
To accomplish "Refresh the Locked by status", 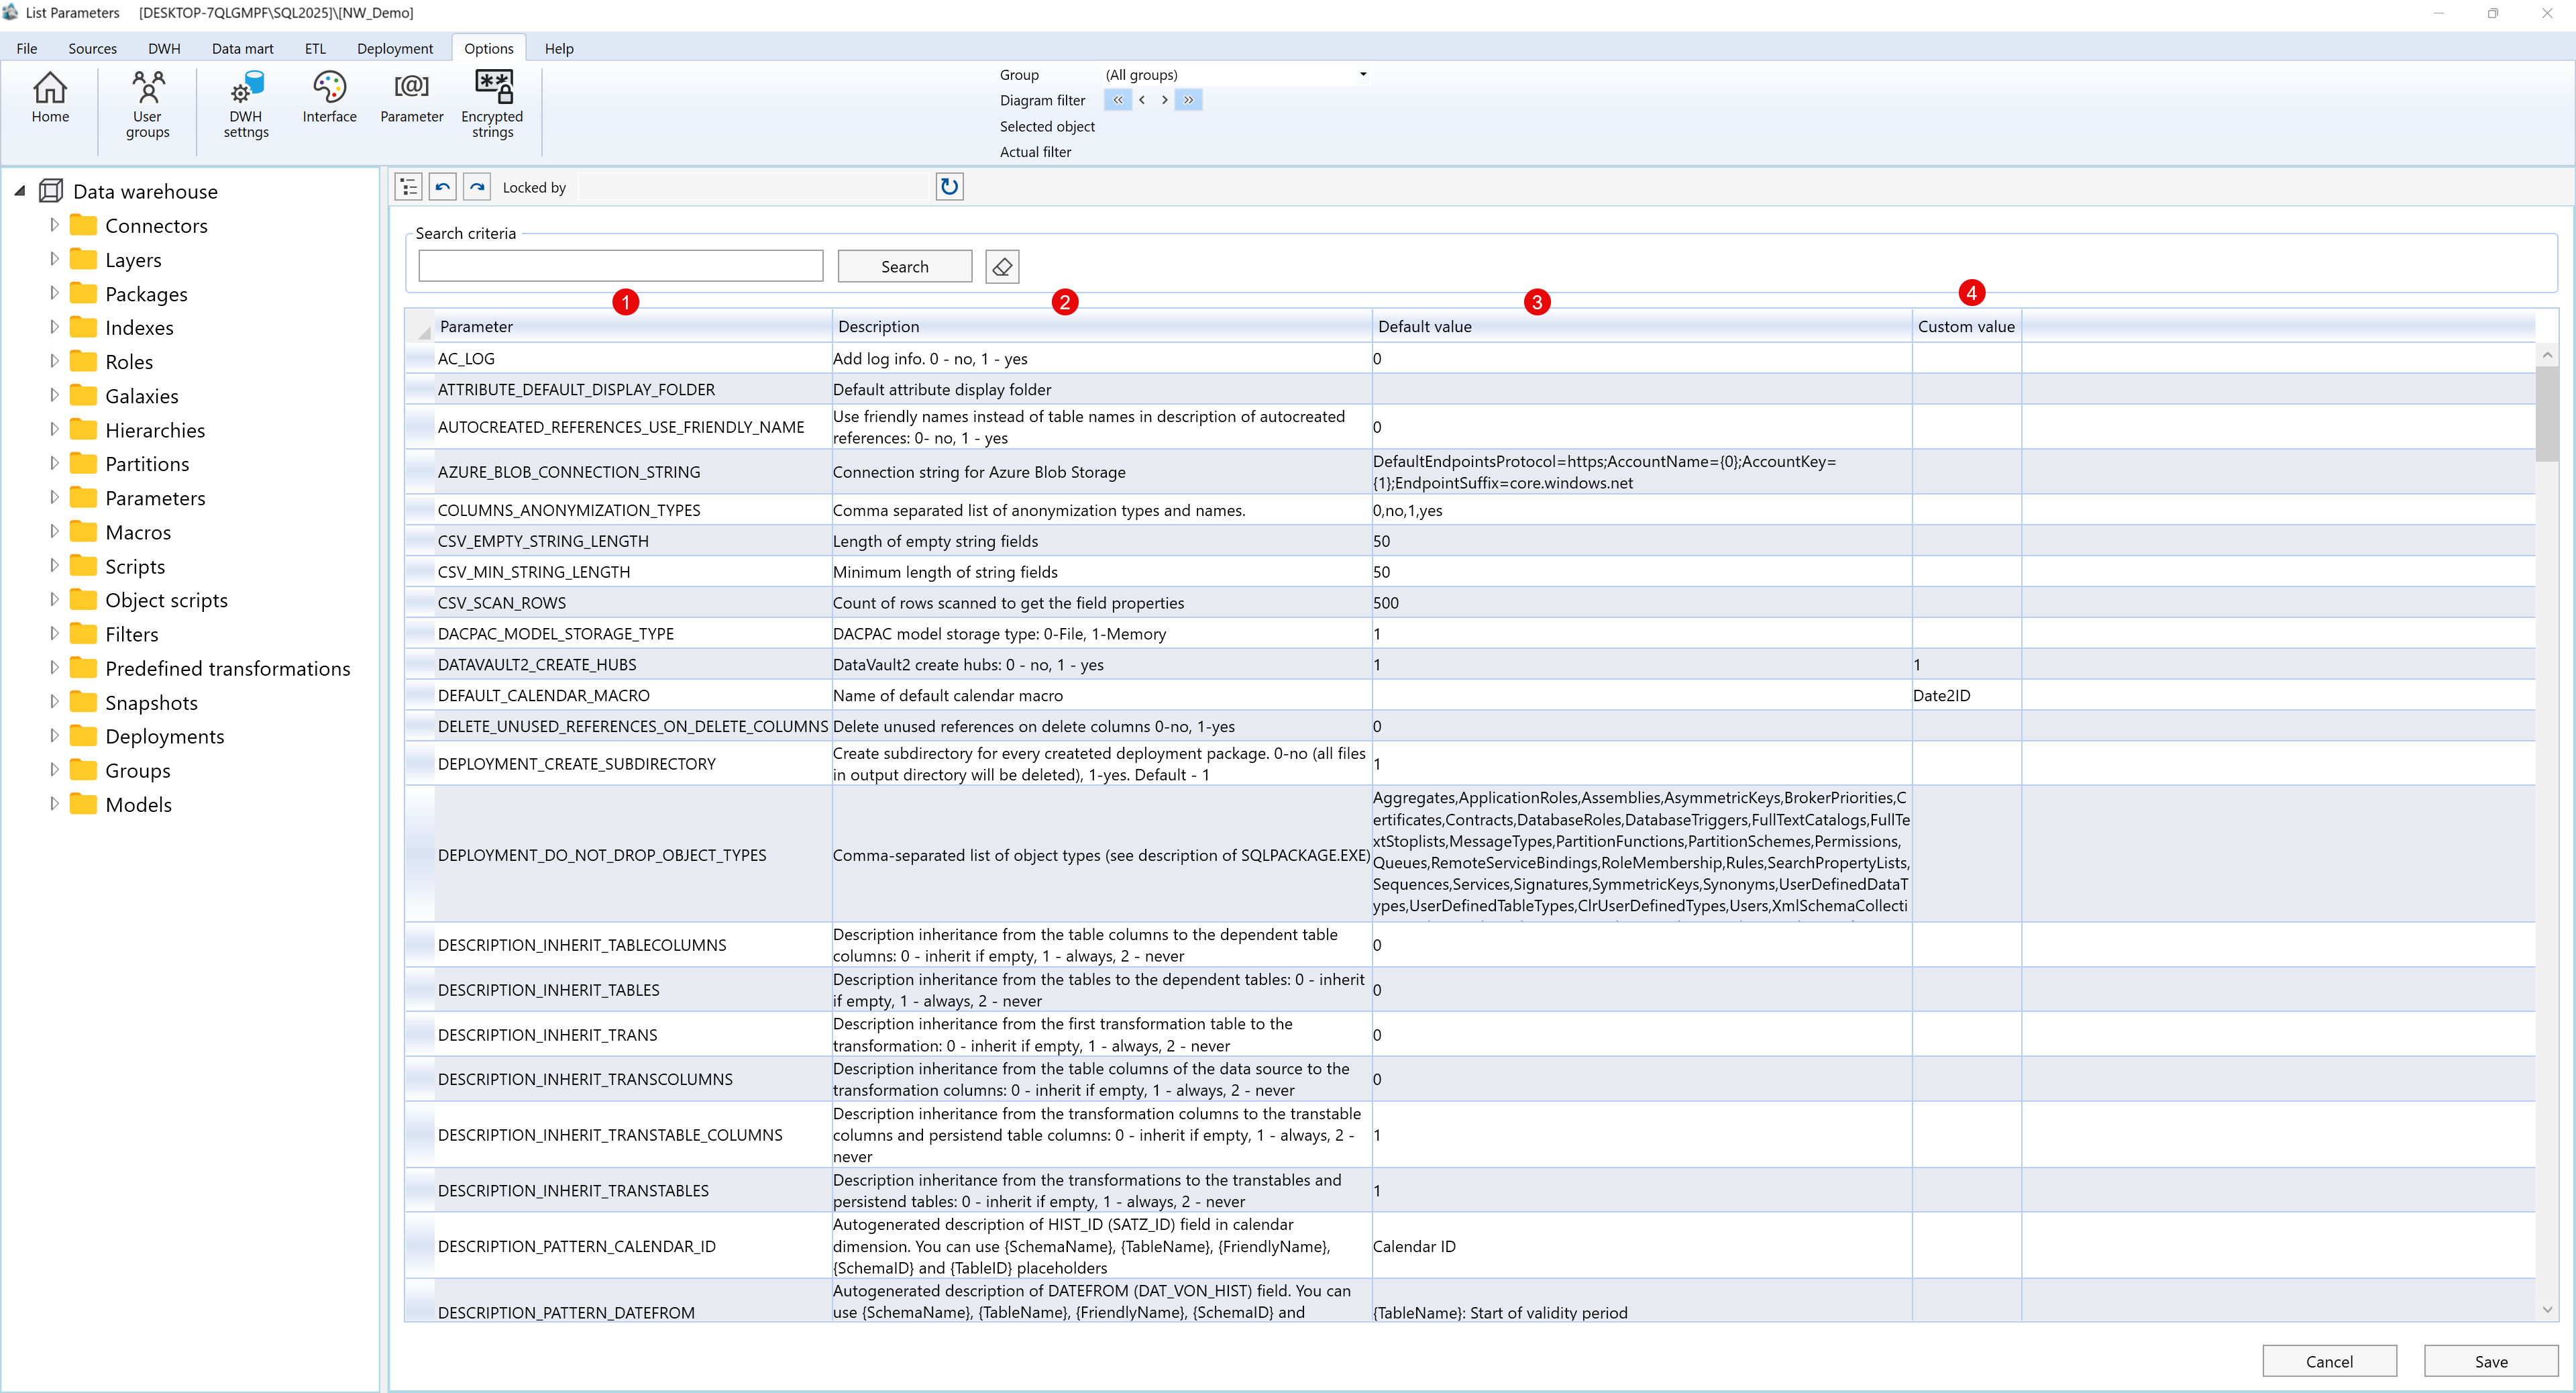I will (948, 186).
